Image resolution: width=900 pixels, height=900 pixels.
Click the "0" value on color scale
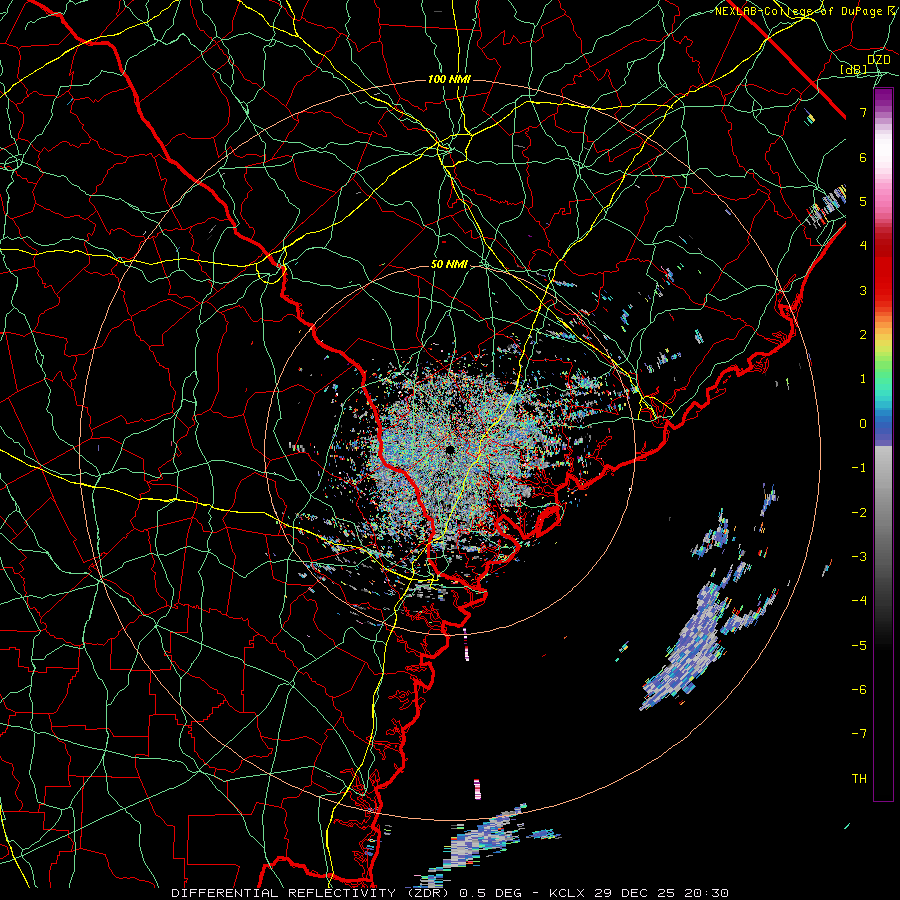coord(863,424)
